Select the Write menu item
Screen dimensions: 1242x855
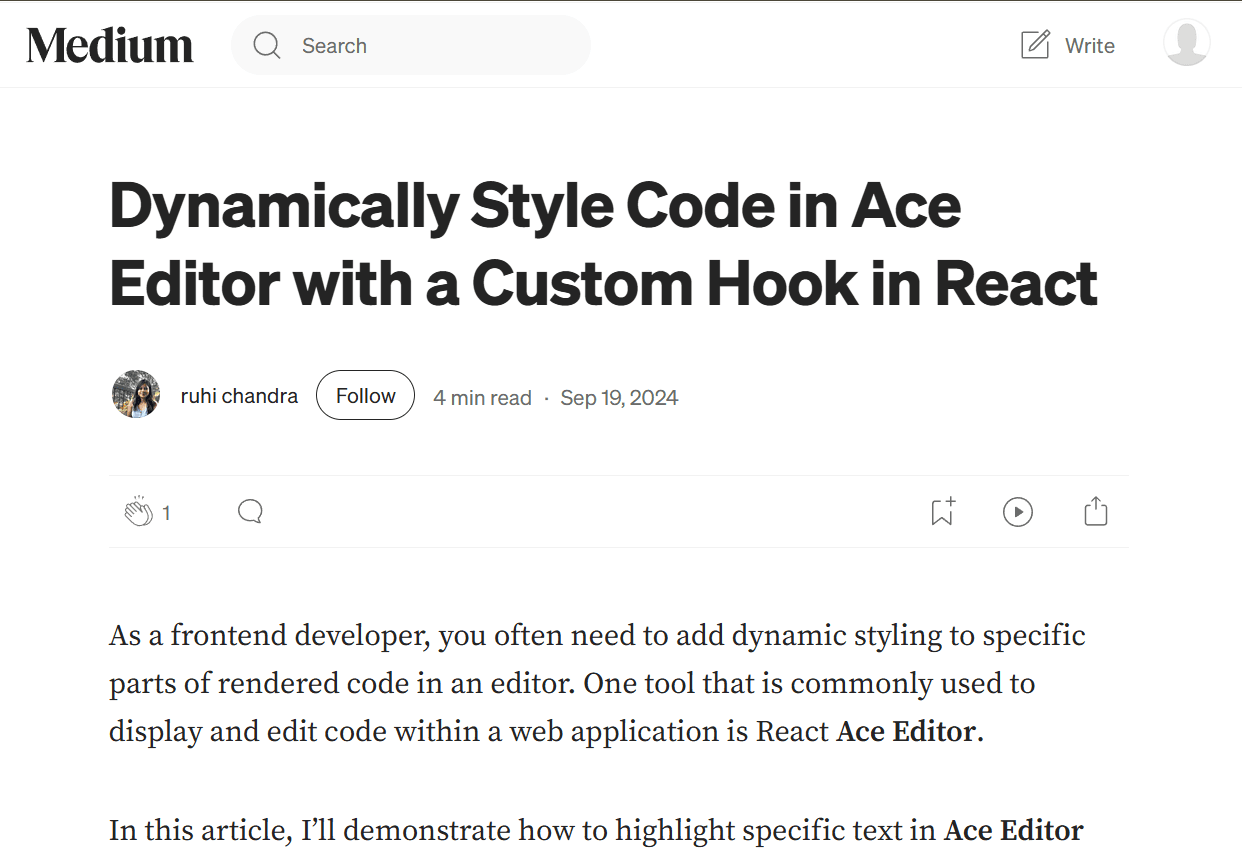pos(1066,45)
